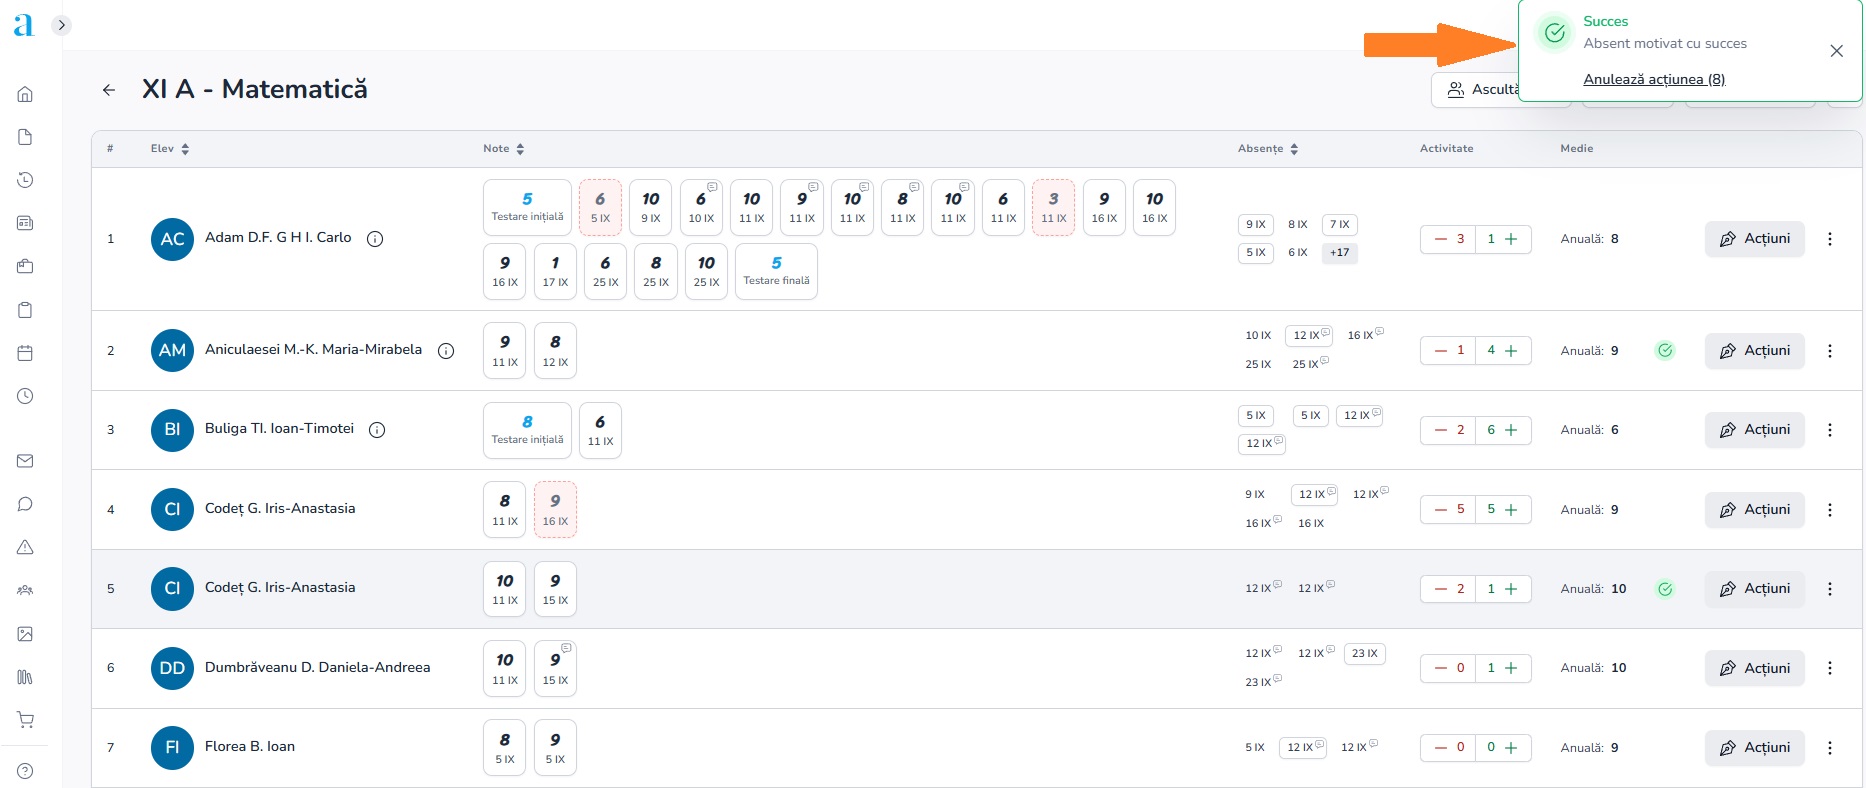Go back using arrow beside XI A - Matematică
The image size is (1866, 788).
[109, 90]
